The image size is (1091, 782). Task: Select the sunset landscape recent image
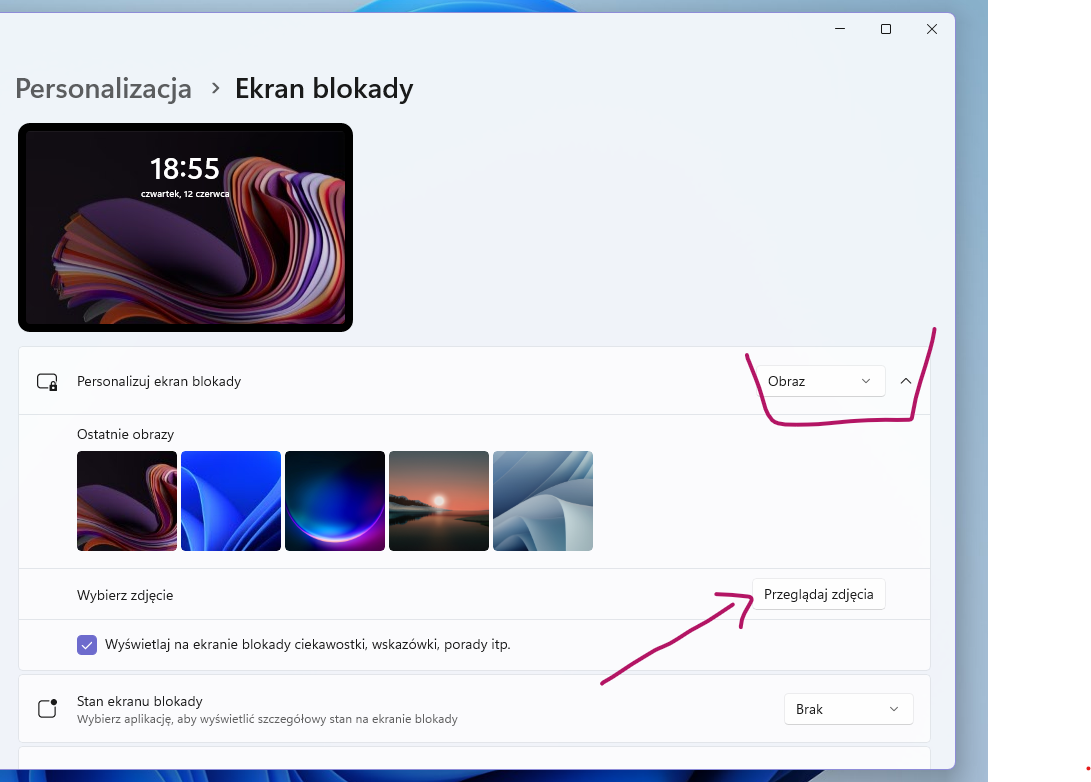point(439,501)
